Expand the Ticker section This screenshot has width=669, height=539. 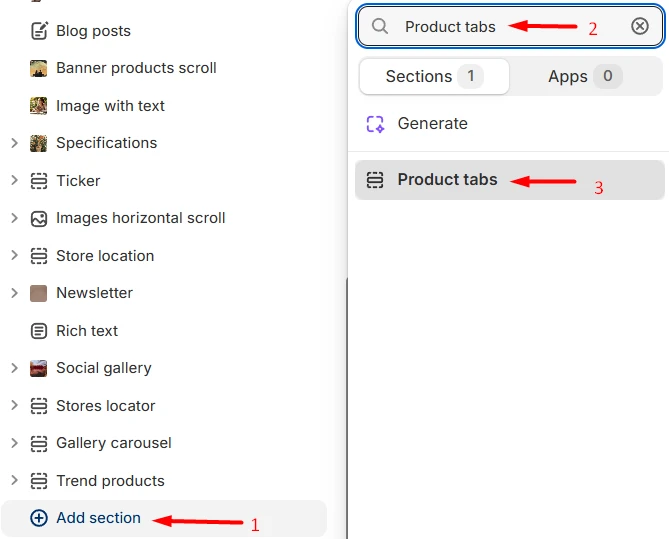coord(14,181)
